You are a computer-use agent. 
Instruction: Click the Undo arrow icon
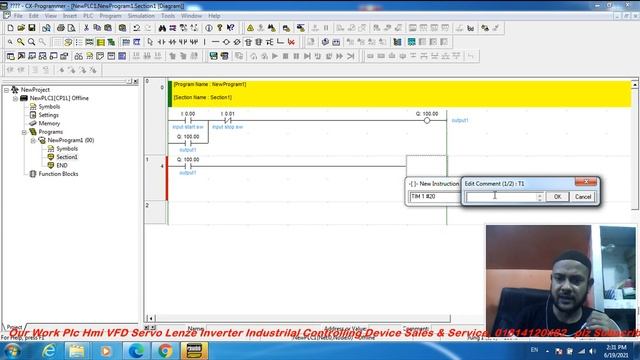coord(137,28)
